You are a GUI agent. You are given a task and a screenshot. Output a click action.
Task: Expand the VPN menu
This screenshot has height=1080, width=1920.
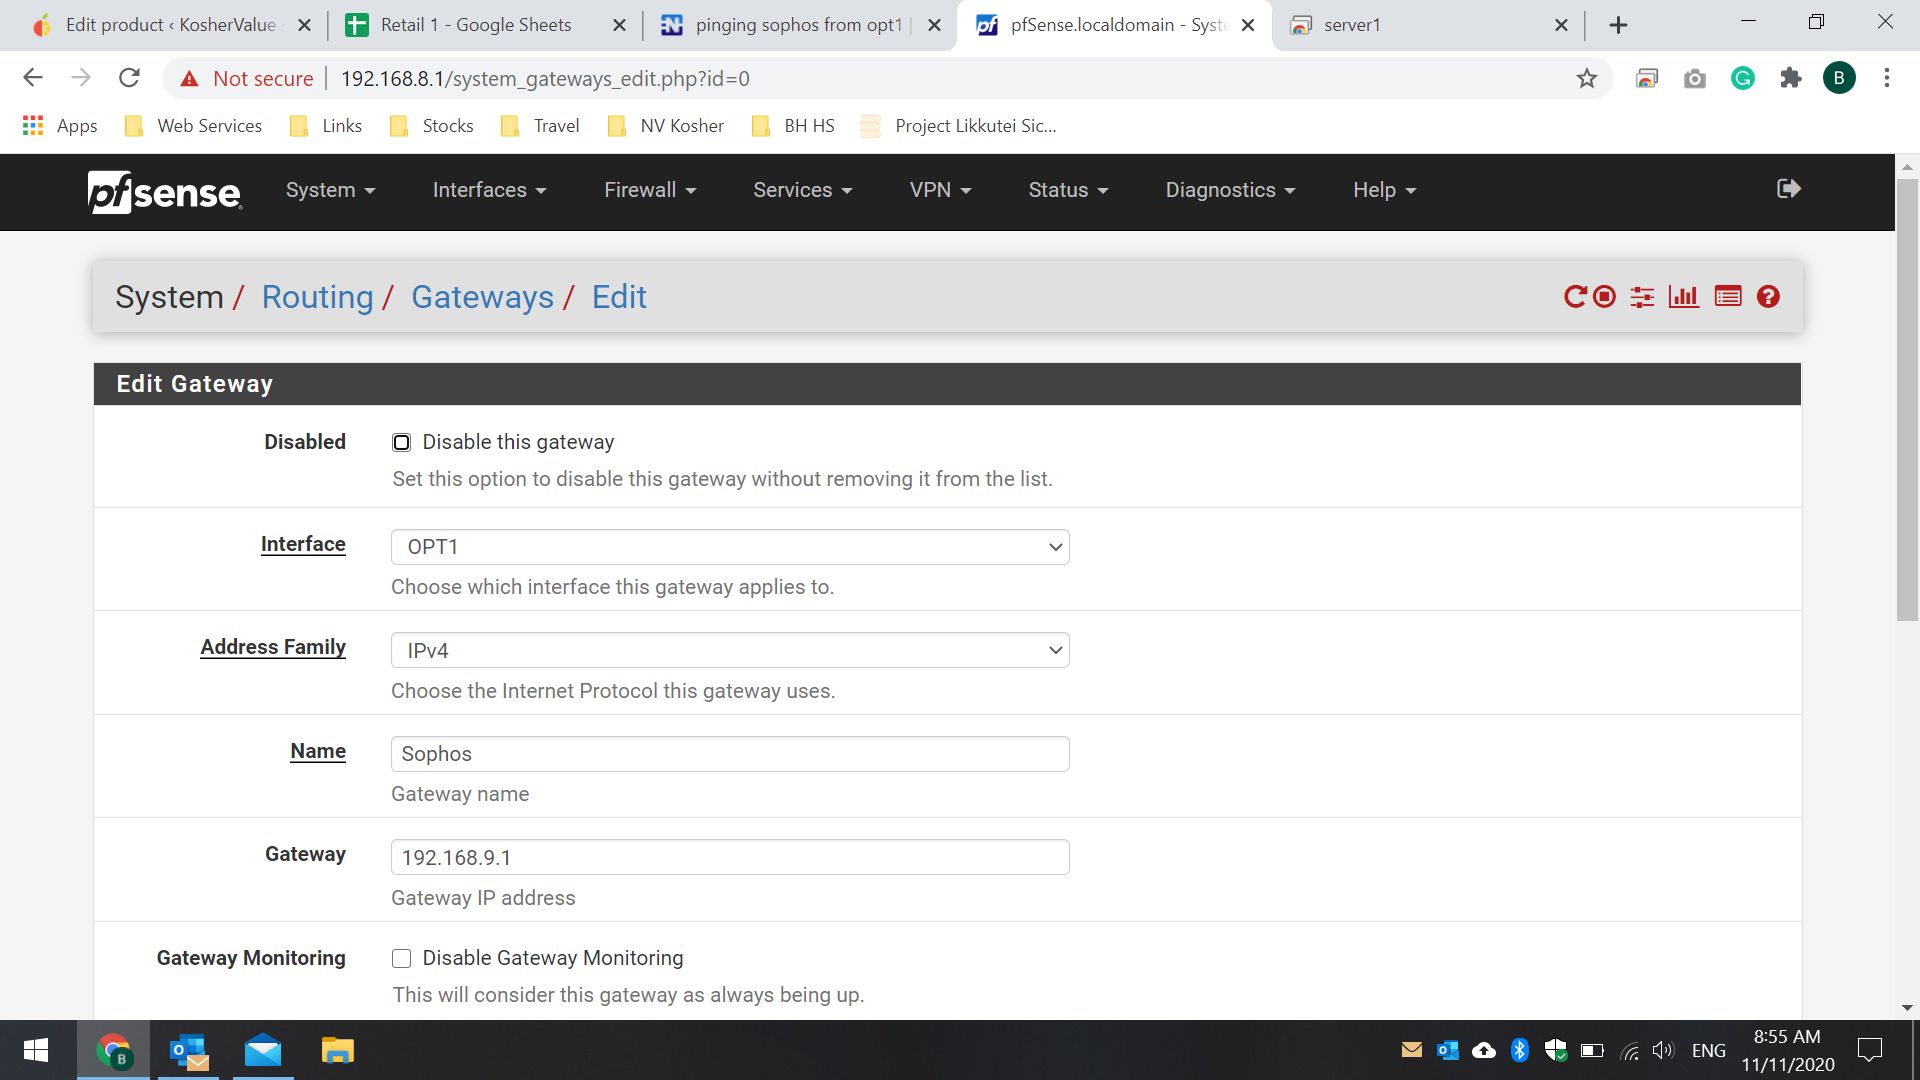click(940, 190)
